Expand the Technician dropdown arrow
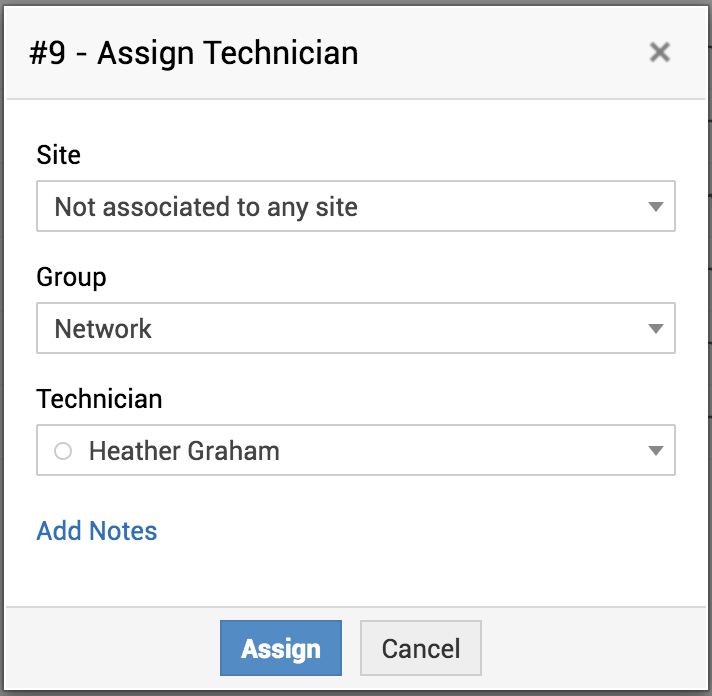 655,451
